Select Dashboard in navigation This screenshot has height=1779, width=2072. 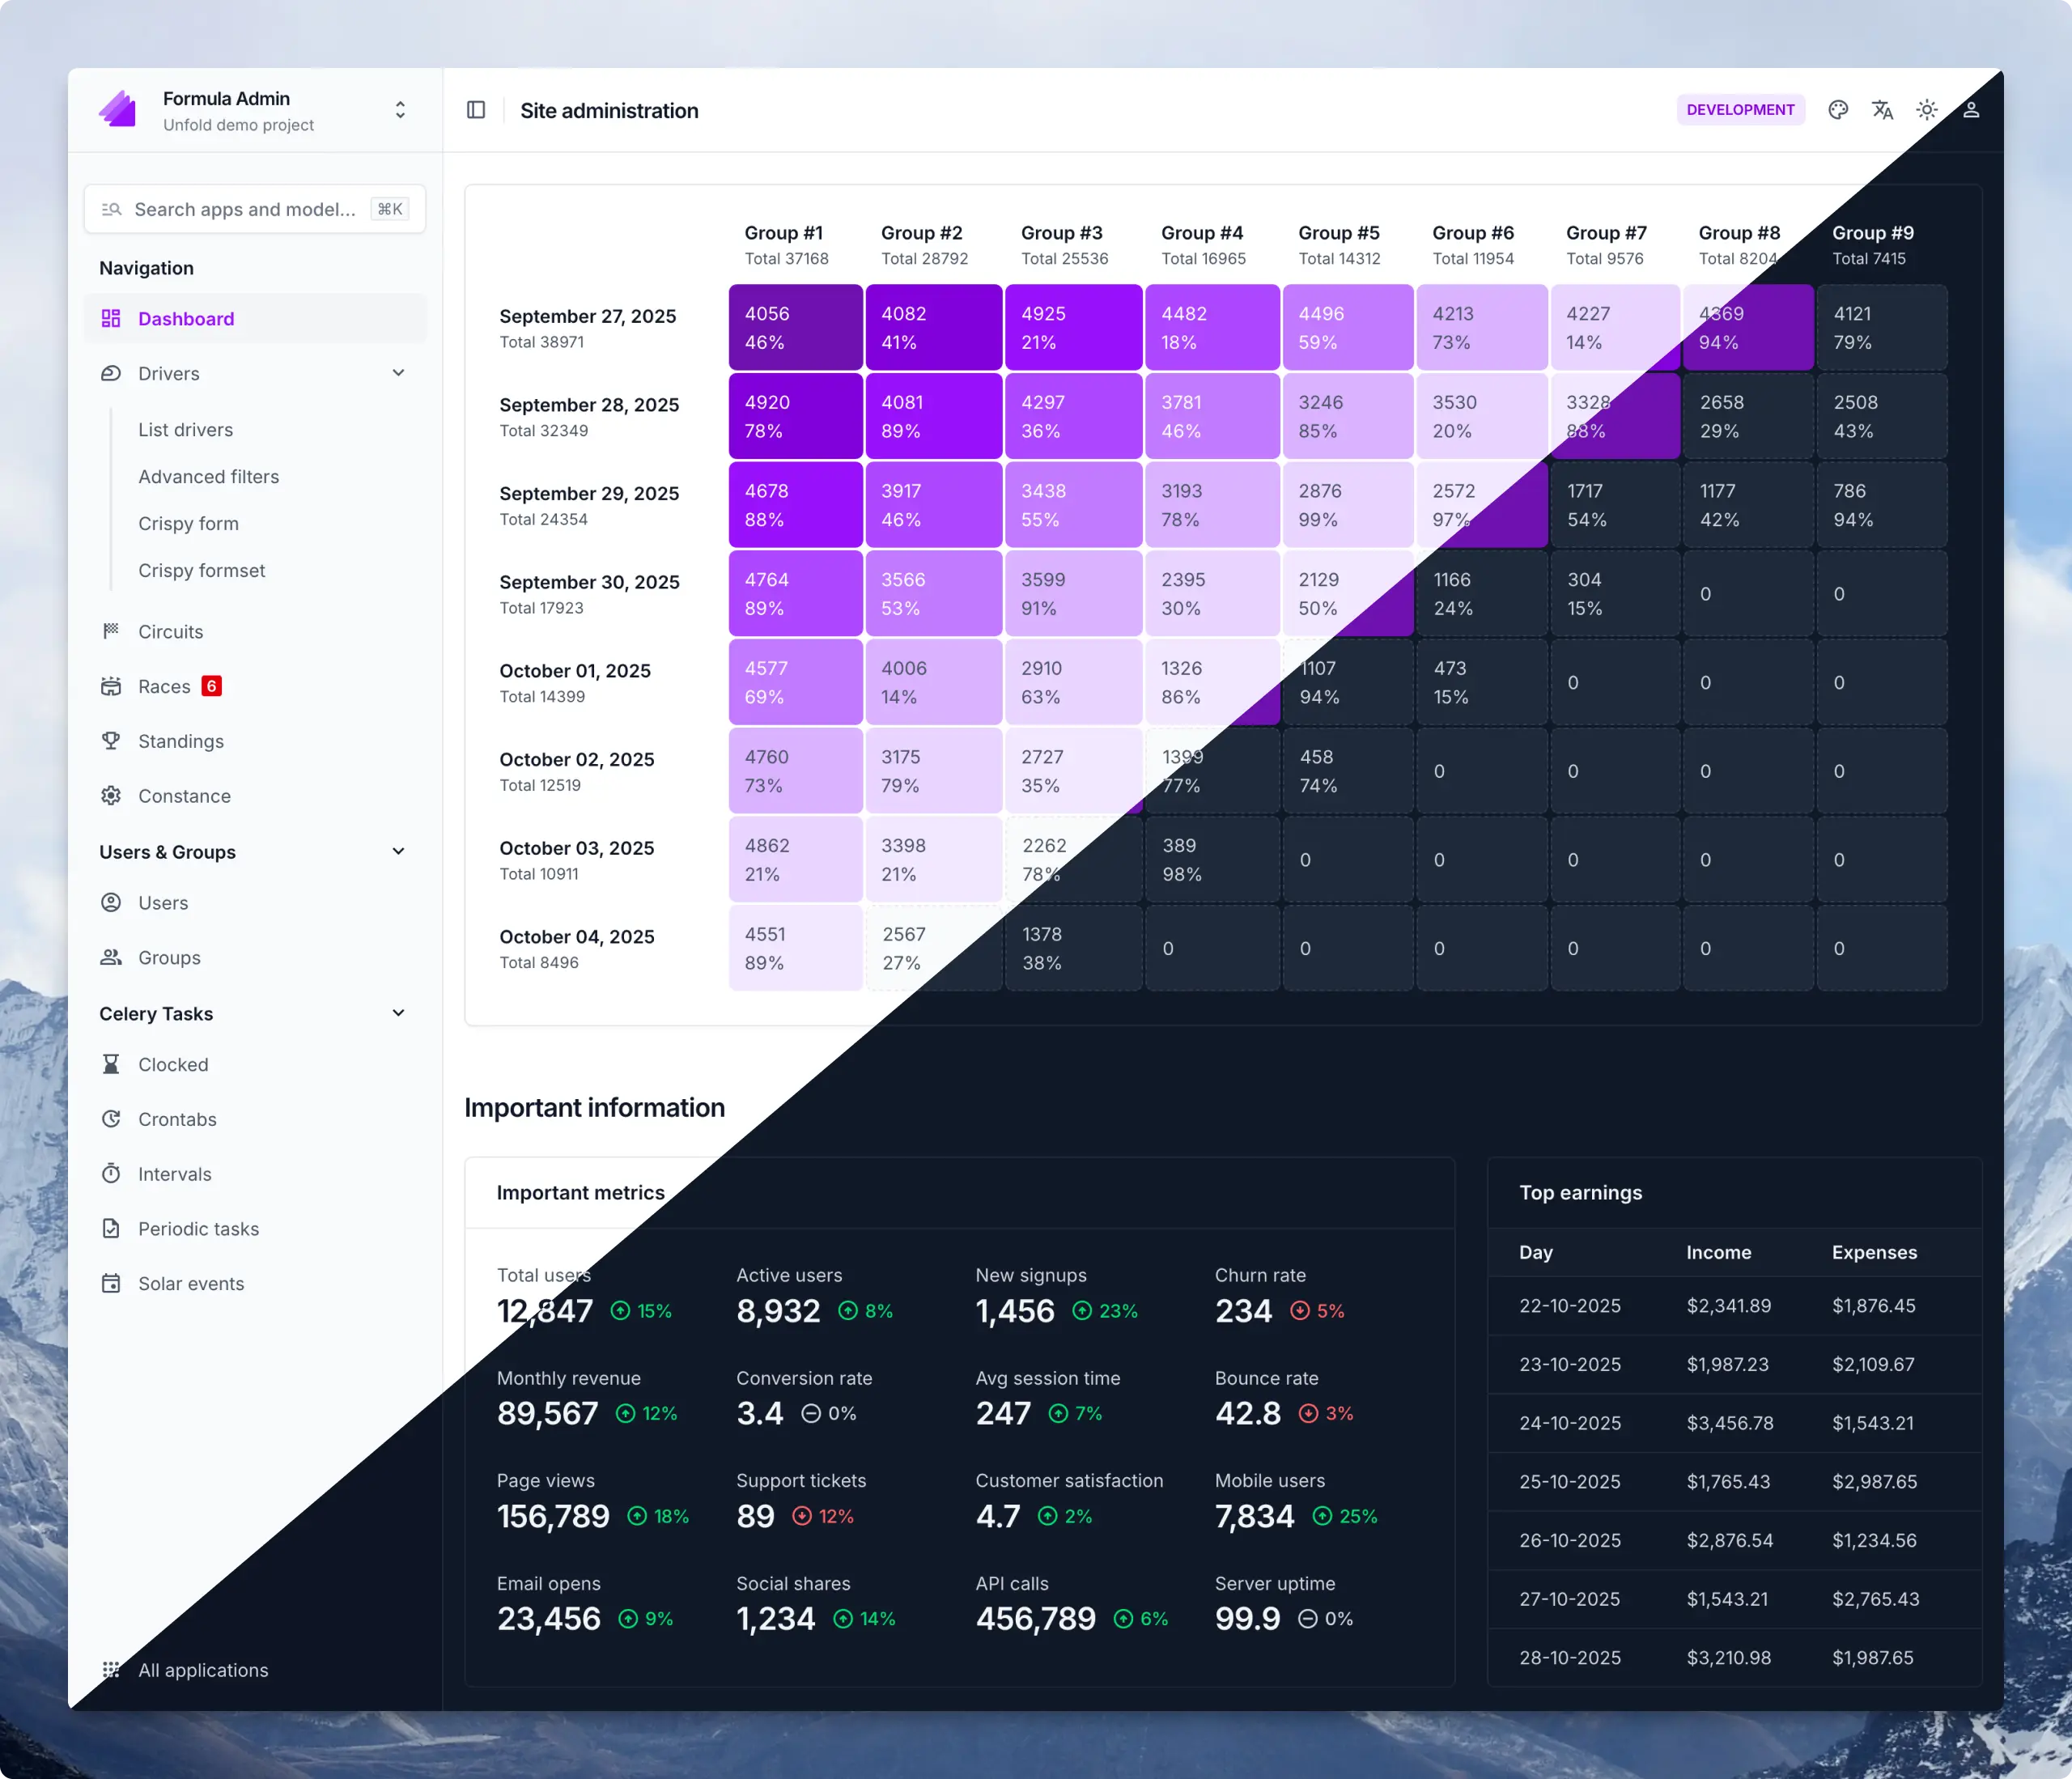pyautogui.click(x=186, y=319)
